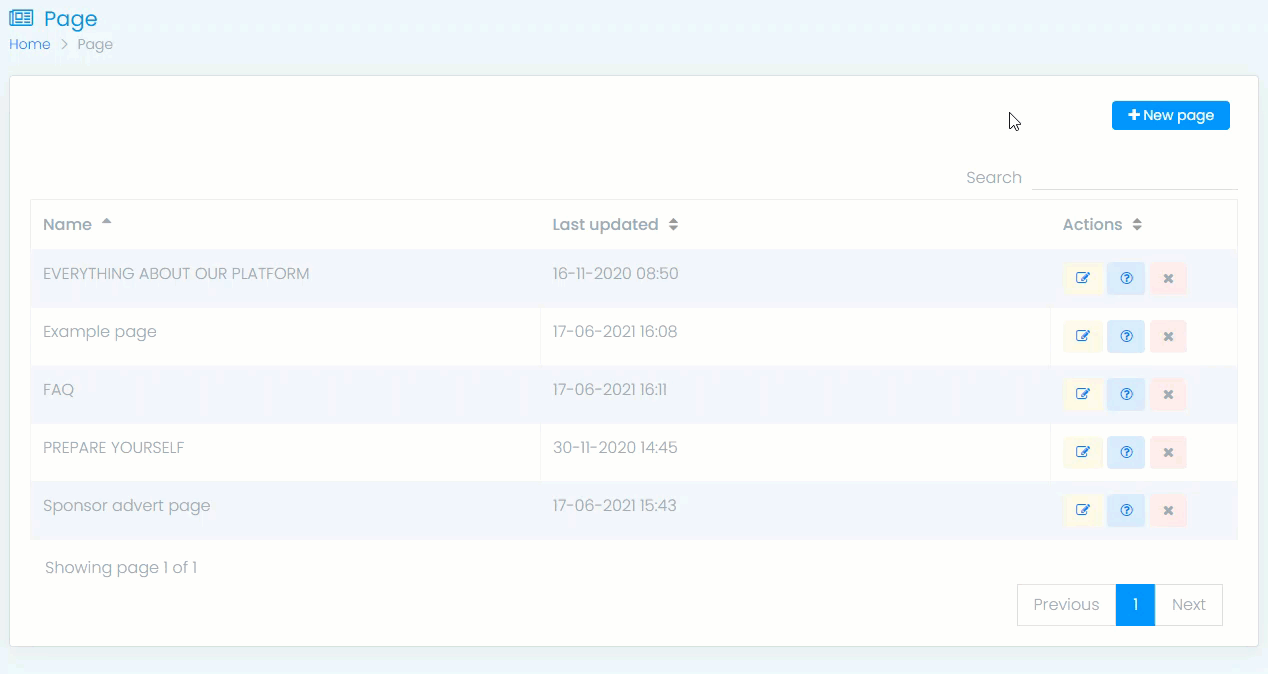Click the PREPARE YOURSELF name cell
This screenshot has width=1268, height=674.
point(285,452)
